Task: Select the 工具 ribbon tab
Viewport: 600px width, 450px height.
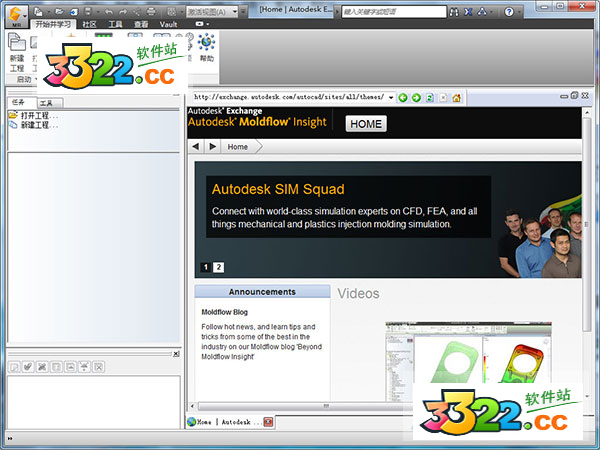Action: point(115,24)
